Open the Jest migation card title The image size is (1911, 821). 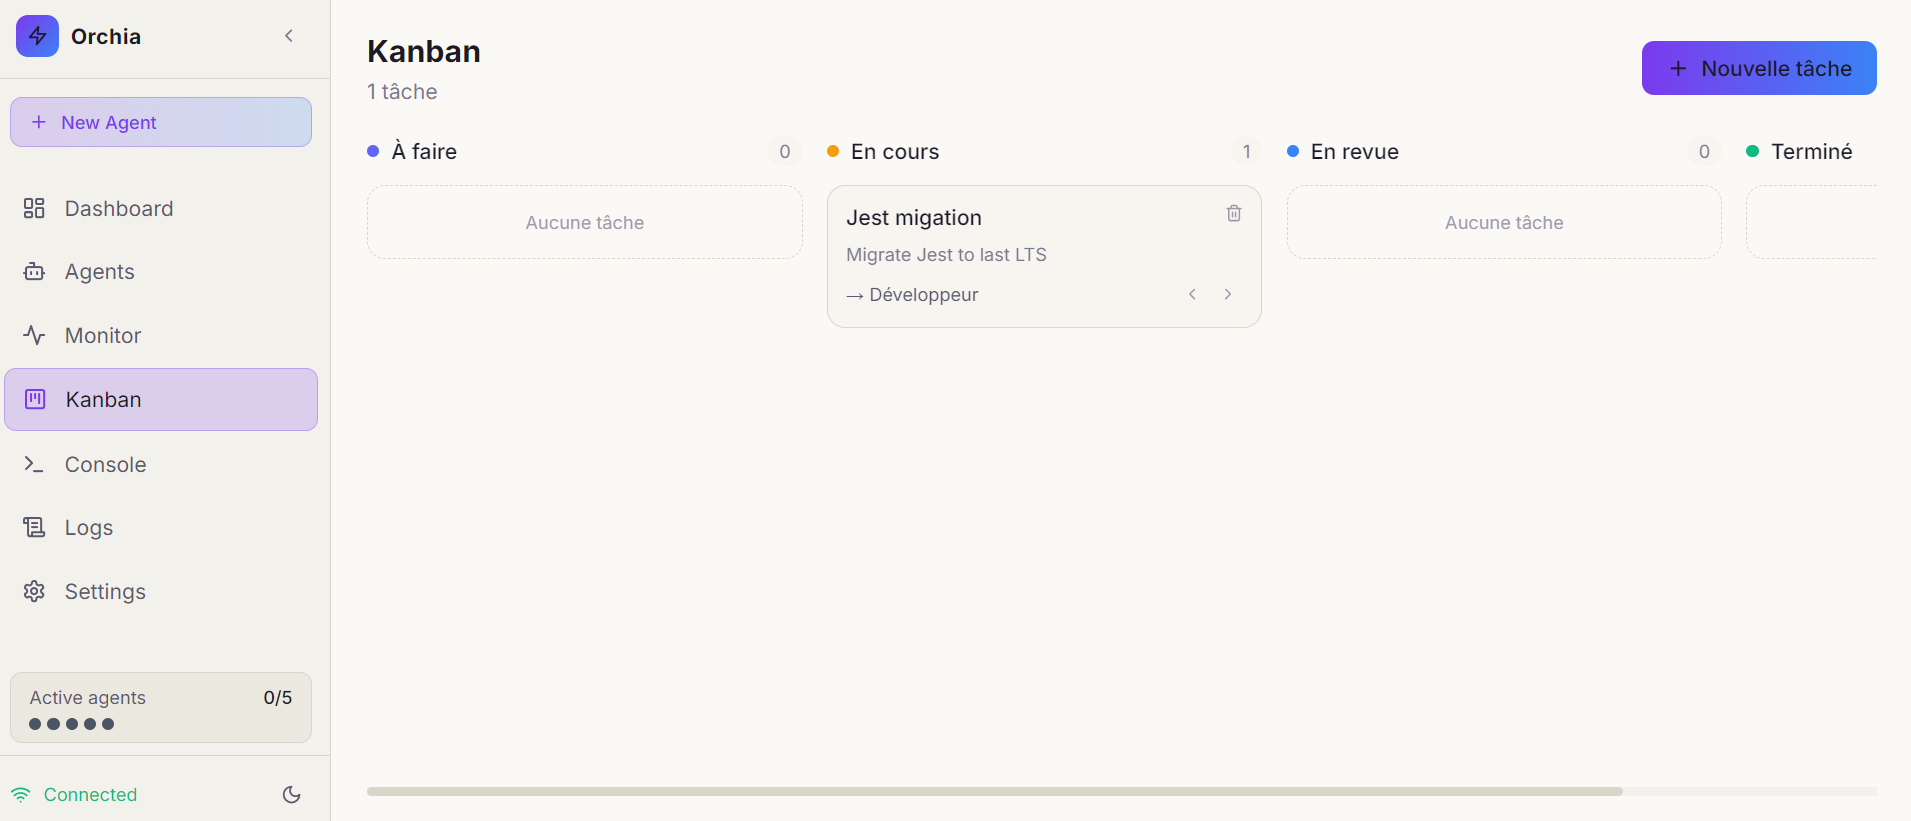(x=914, y=218)
